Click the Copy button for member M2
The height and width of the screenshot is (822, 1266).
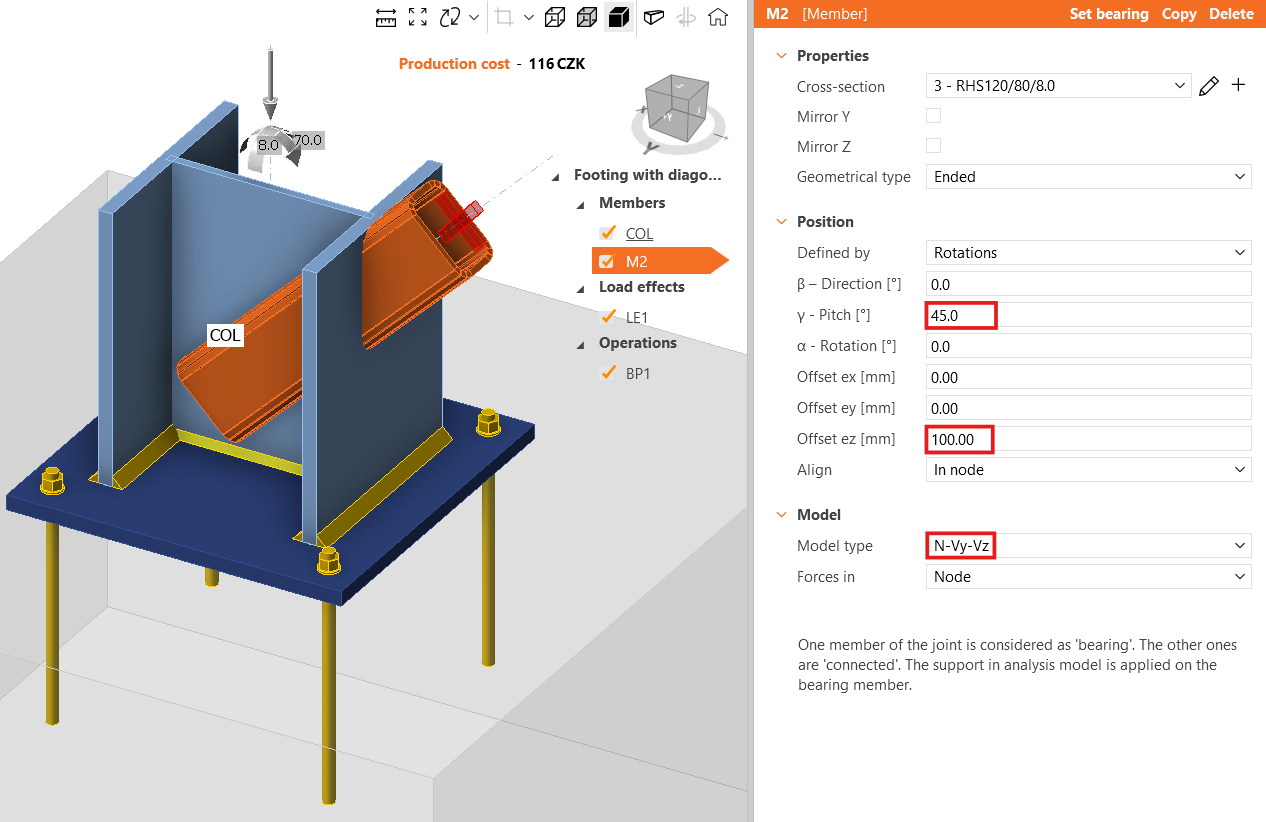(1178, 14)
